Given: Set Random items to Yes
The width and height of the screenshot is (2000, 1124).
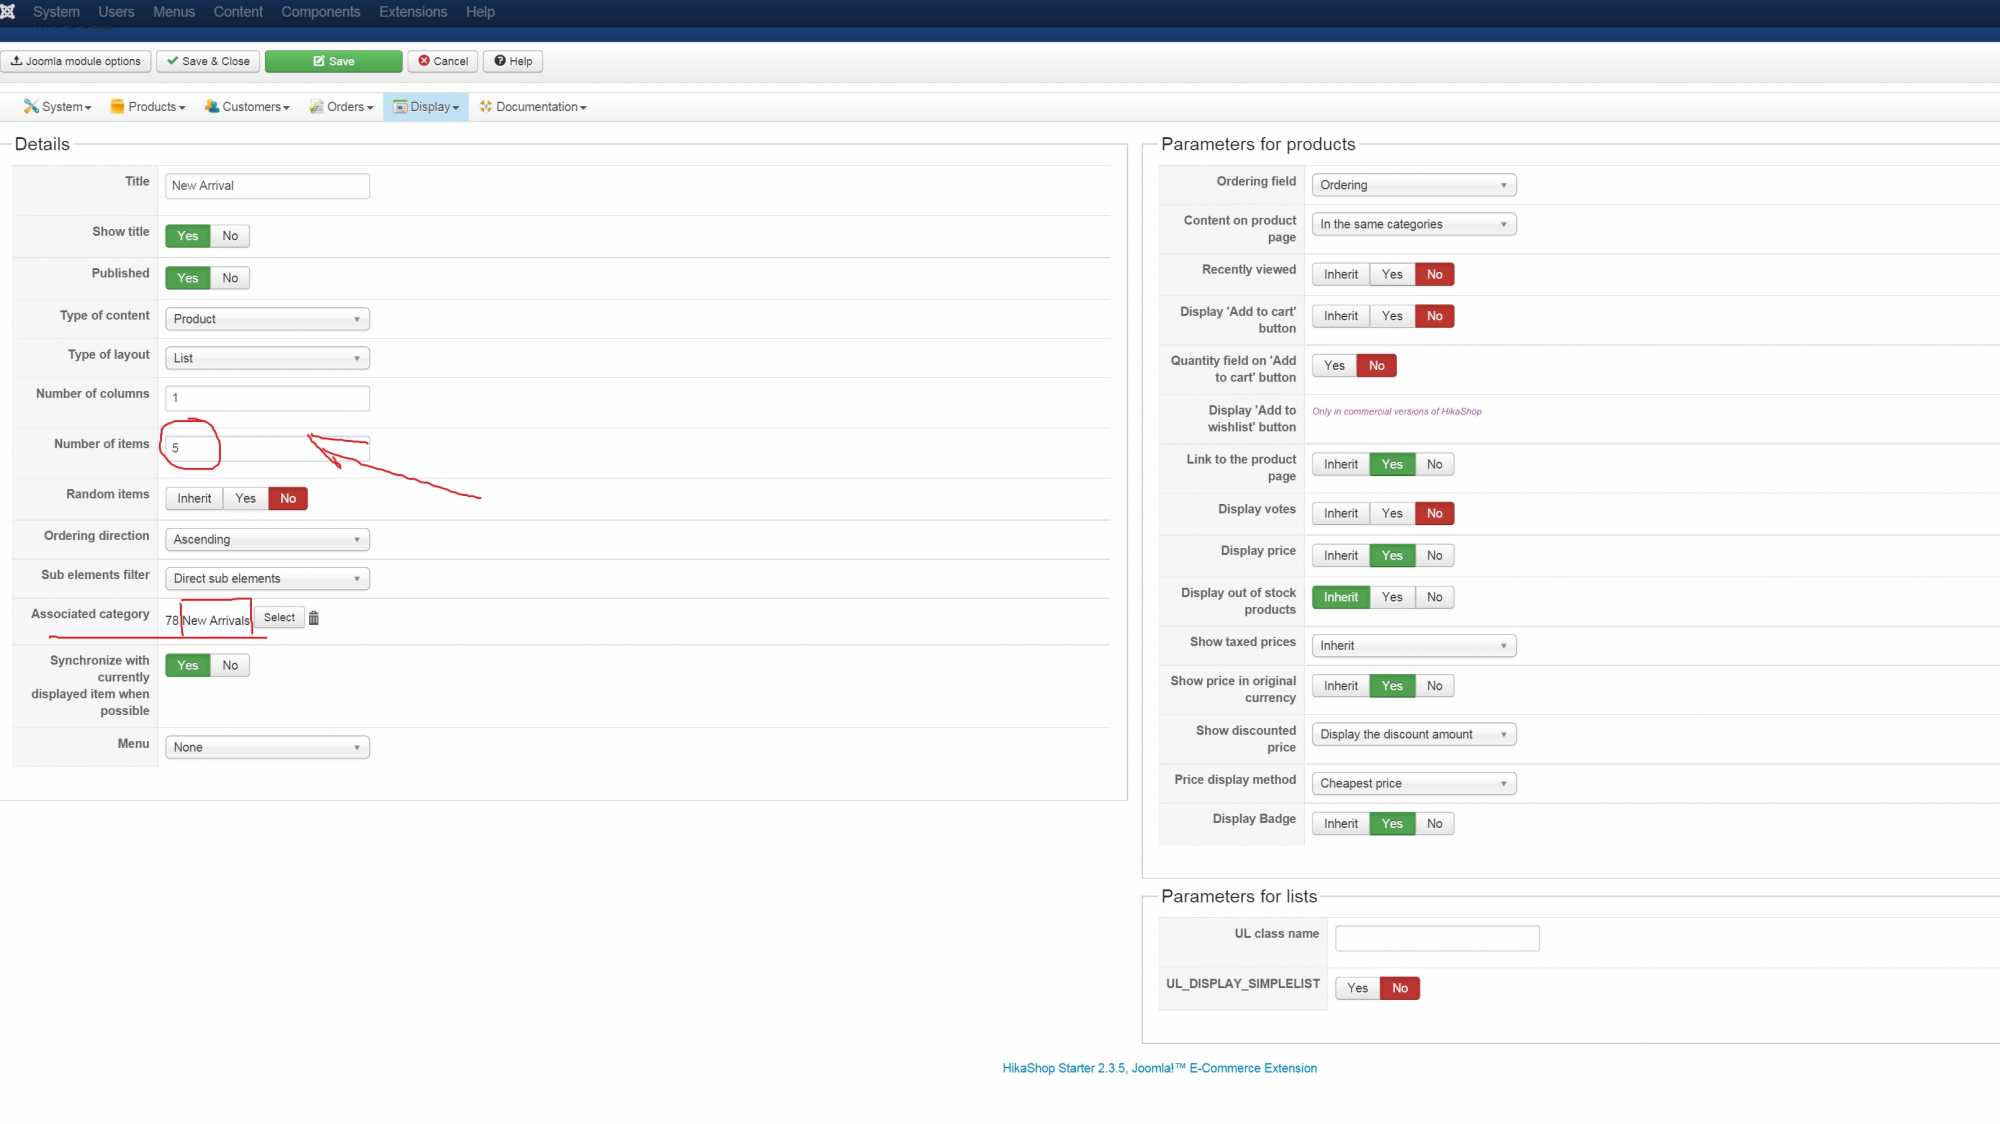Looking at the screenshot, I should (x=245, y=498).
